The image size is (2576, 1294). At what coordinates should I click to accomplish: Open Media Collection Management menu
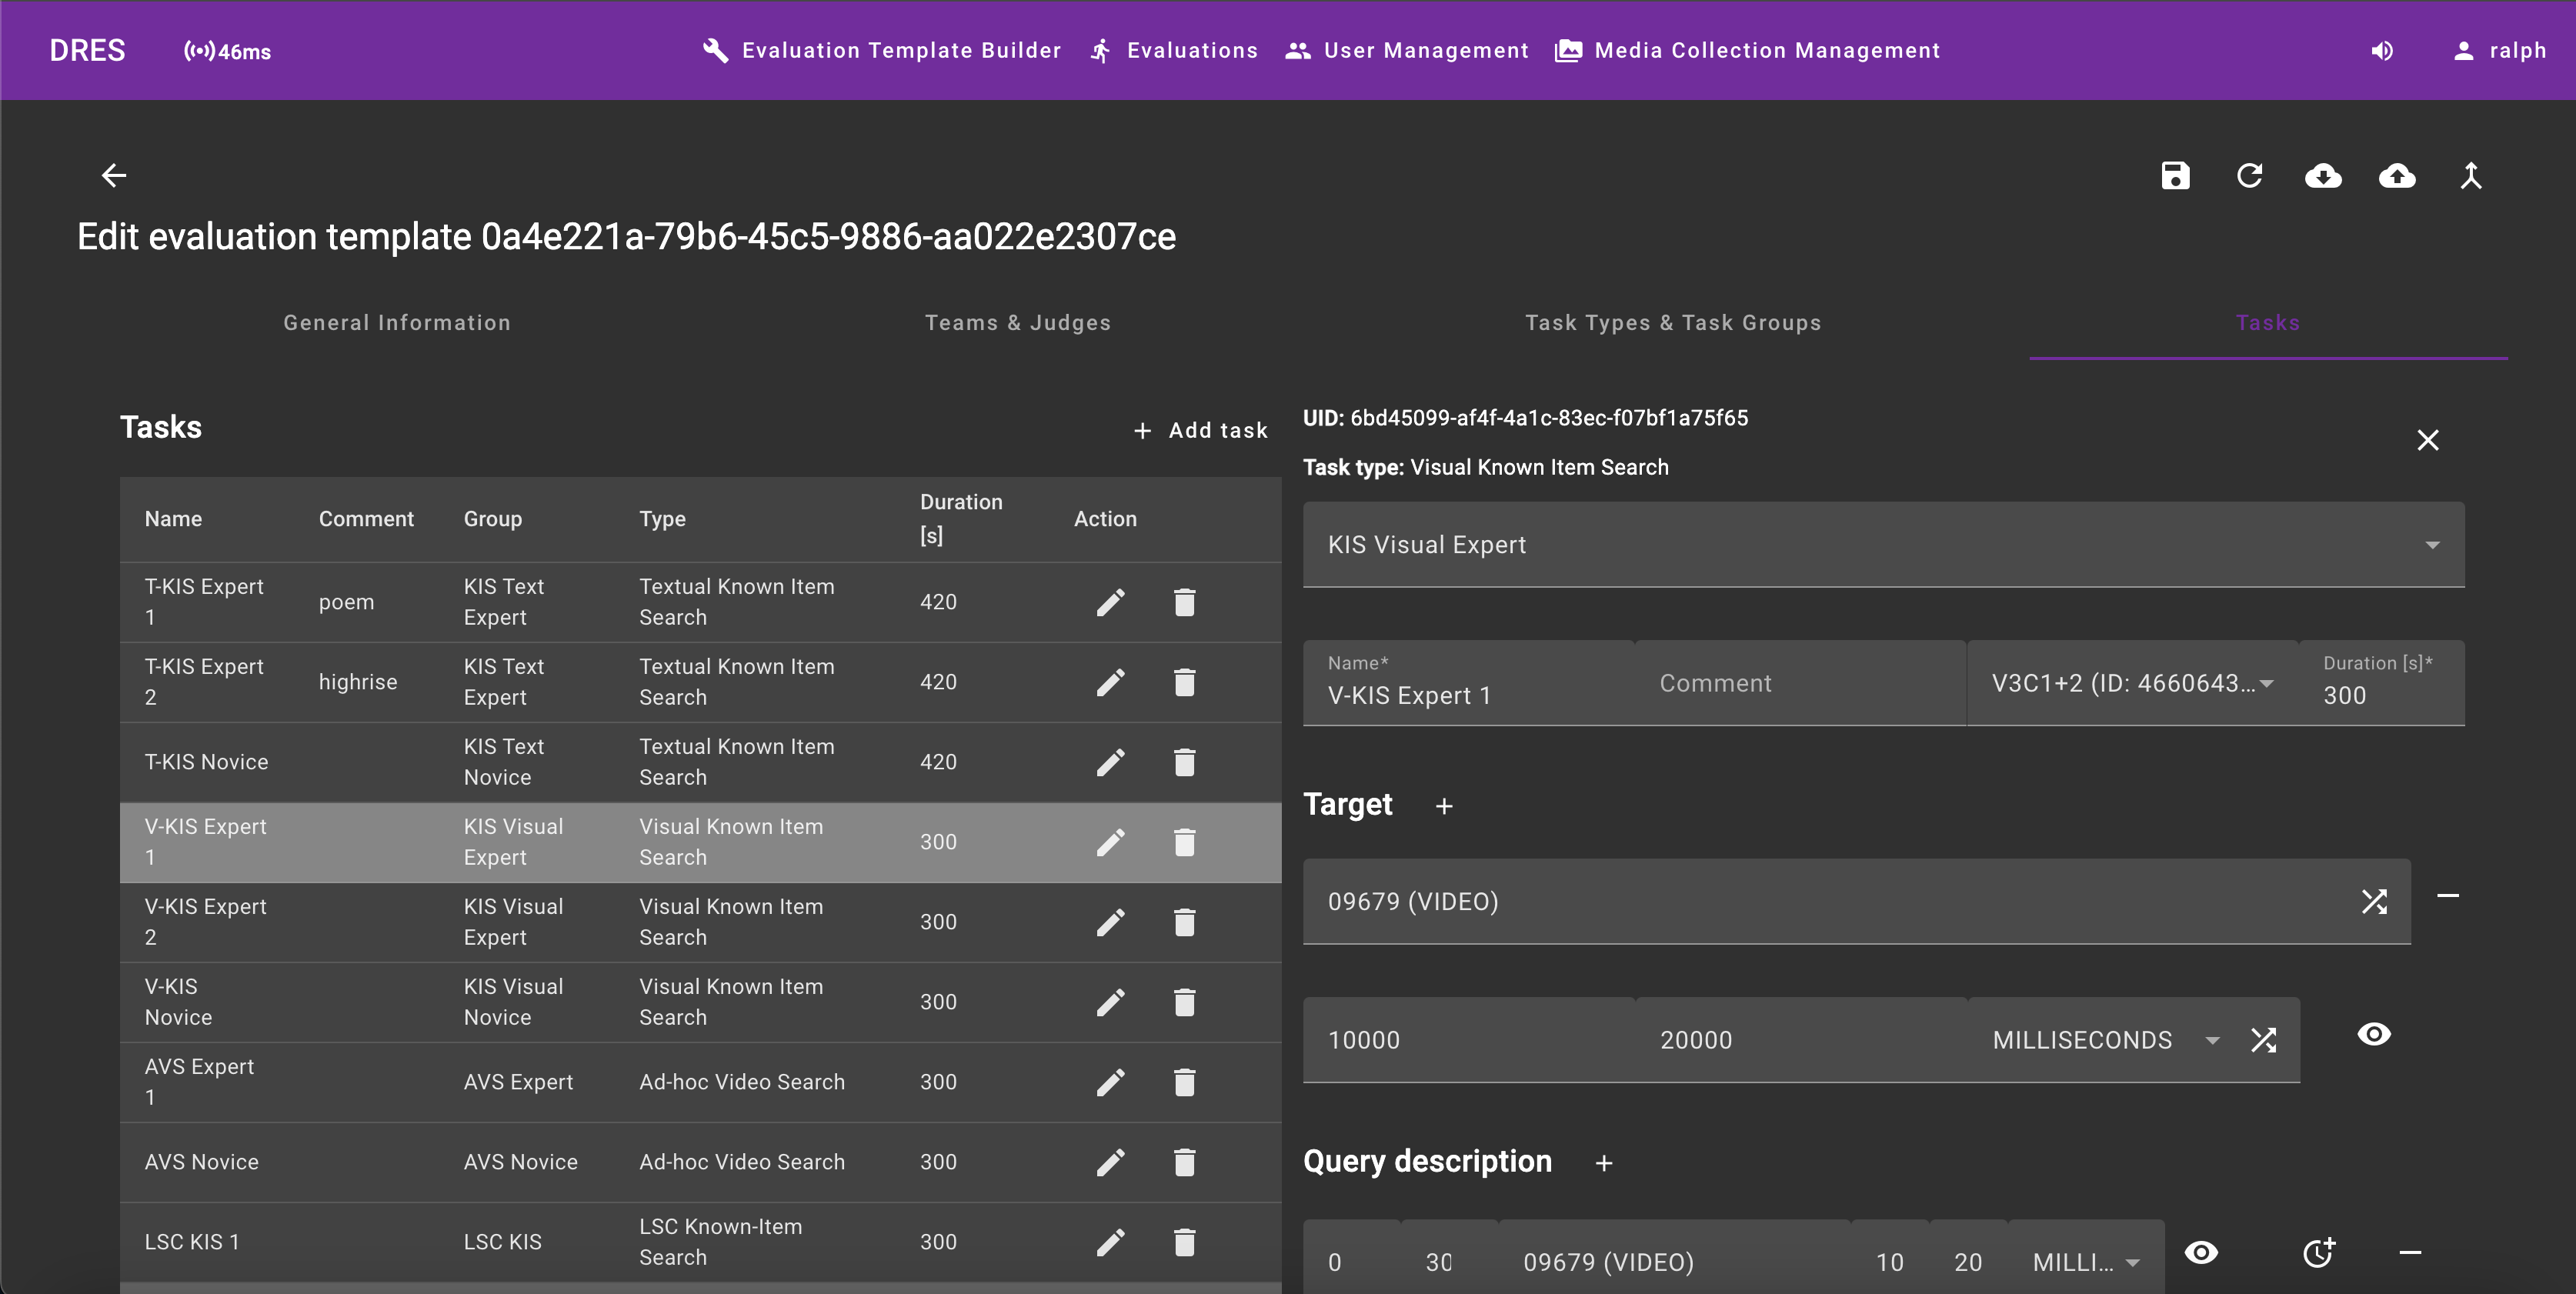point(1747,51)
